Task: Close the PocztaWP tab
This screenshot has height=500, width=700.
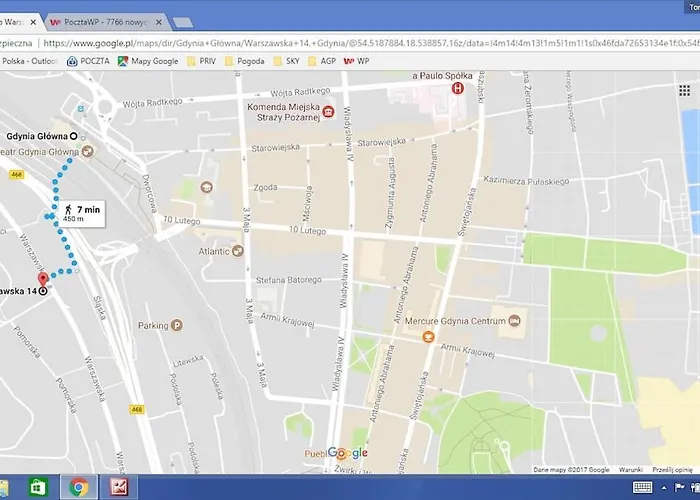Action: [x=158, y=21]
